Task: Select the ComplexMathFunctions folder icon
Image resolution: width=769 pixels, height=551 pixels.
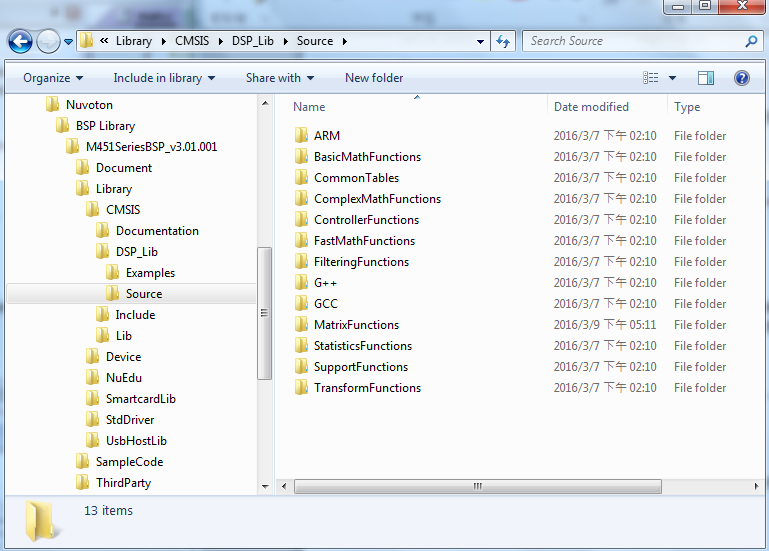Action: tap(301, 199)
